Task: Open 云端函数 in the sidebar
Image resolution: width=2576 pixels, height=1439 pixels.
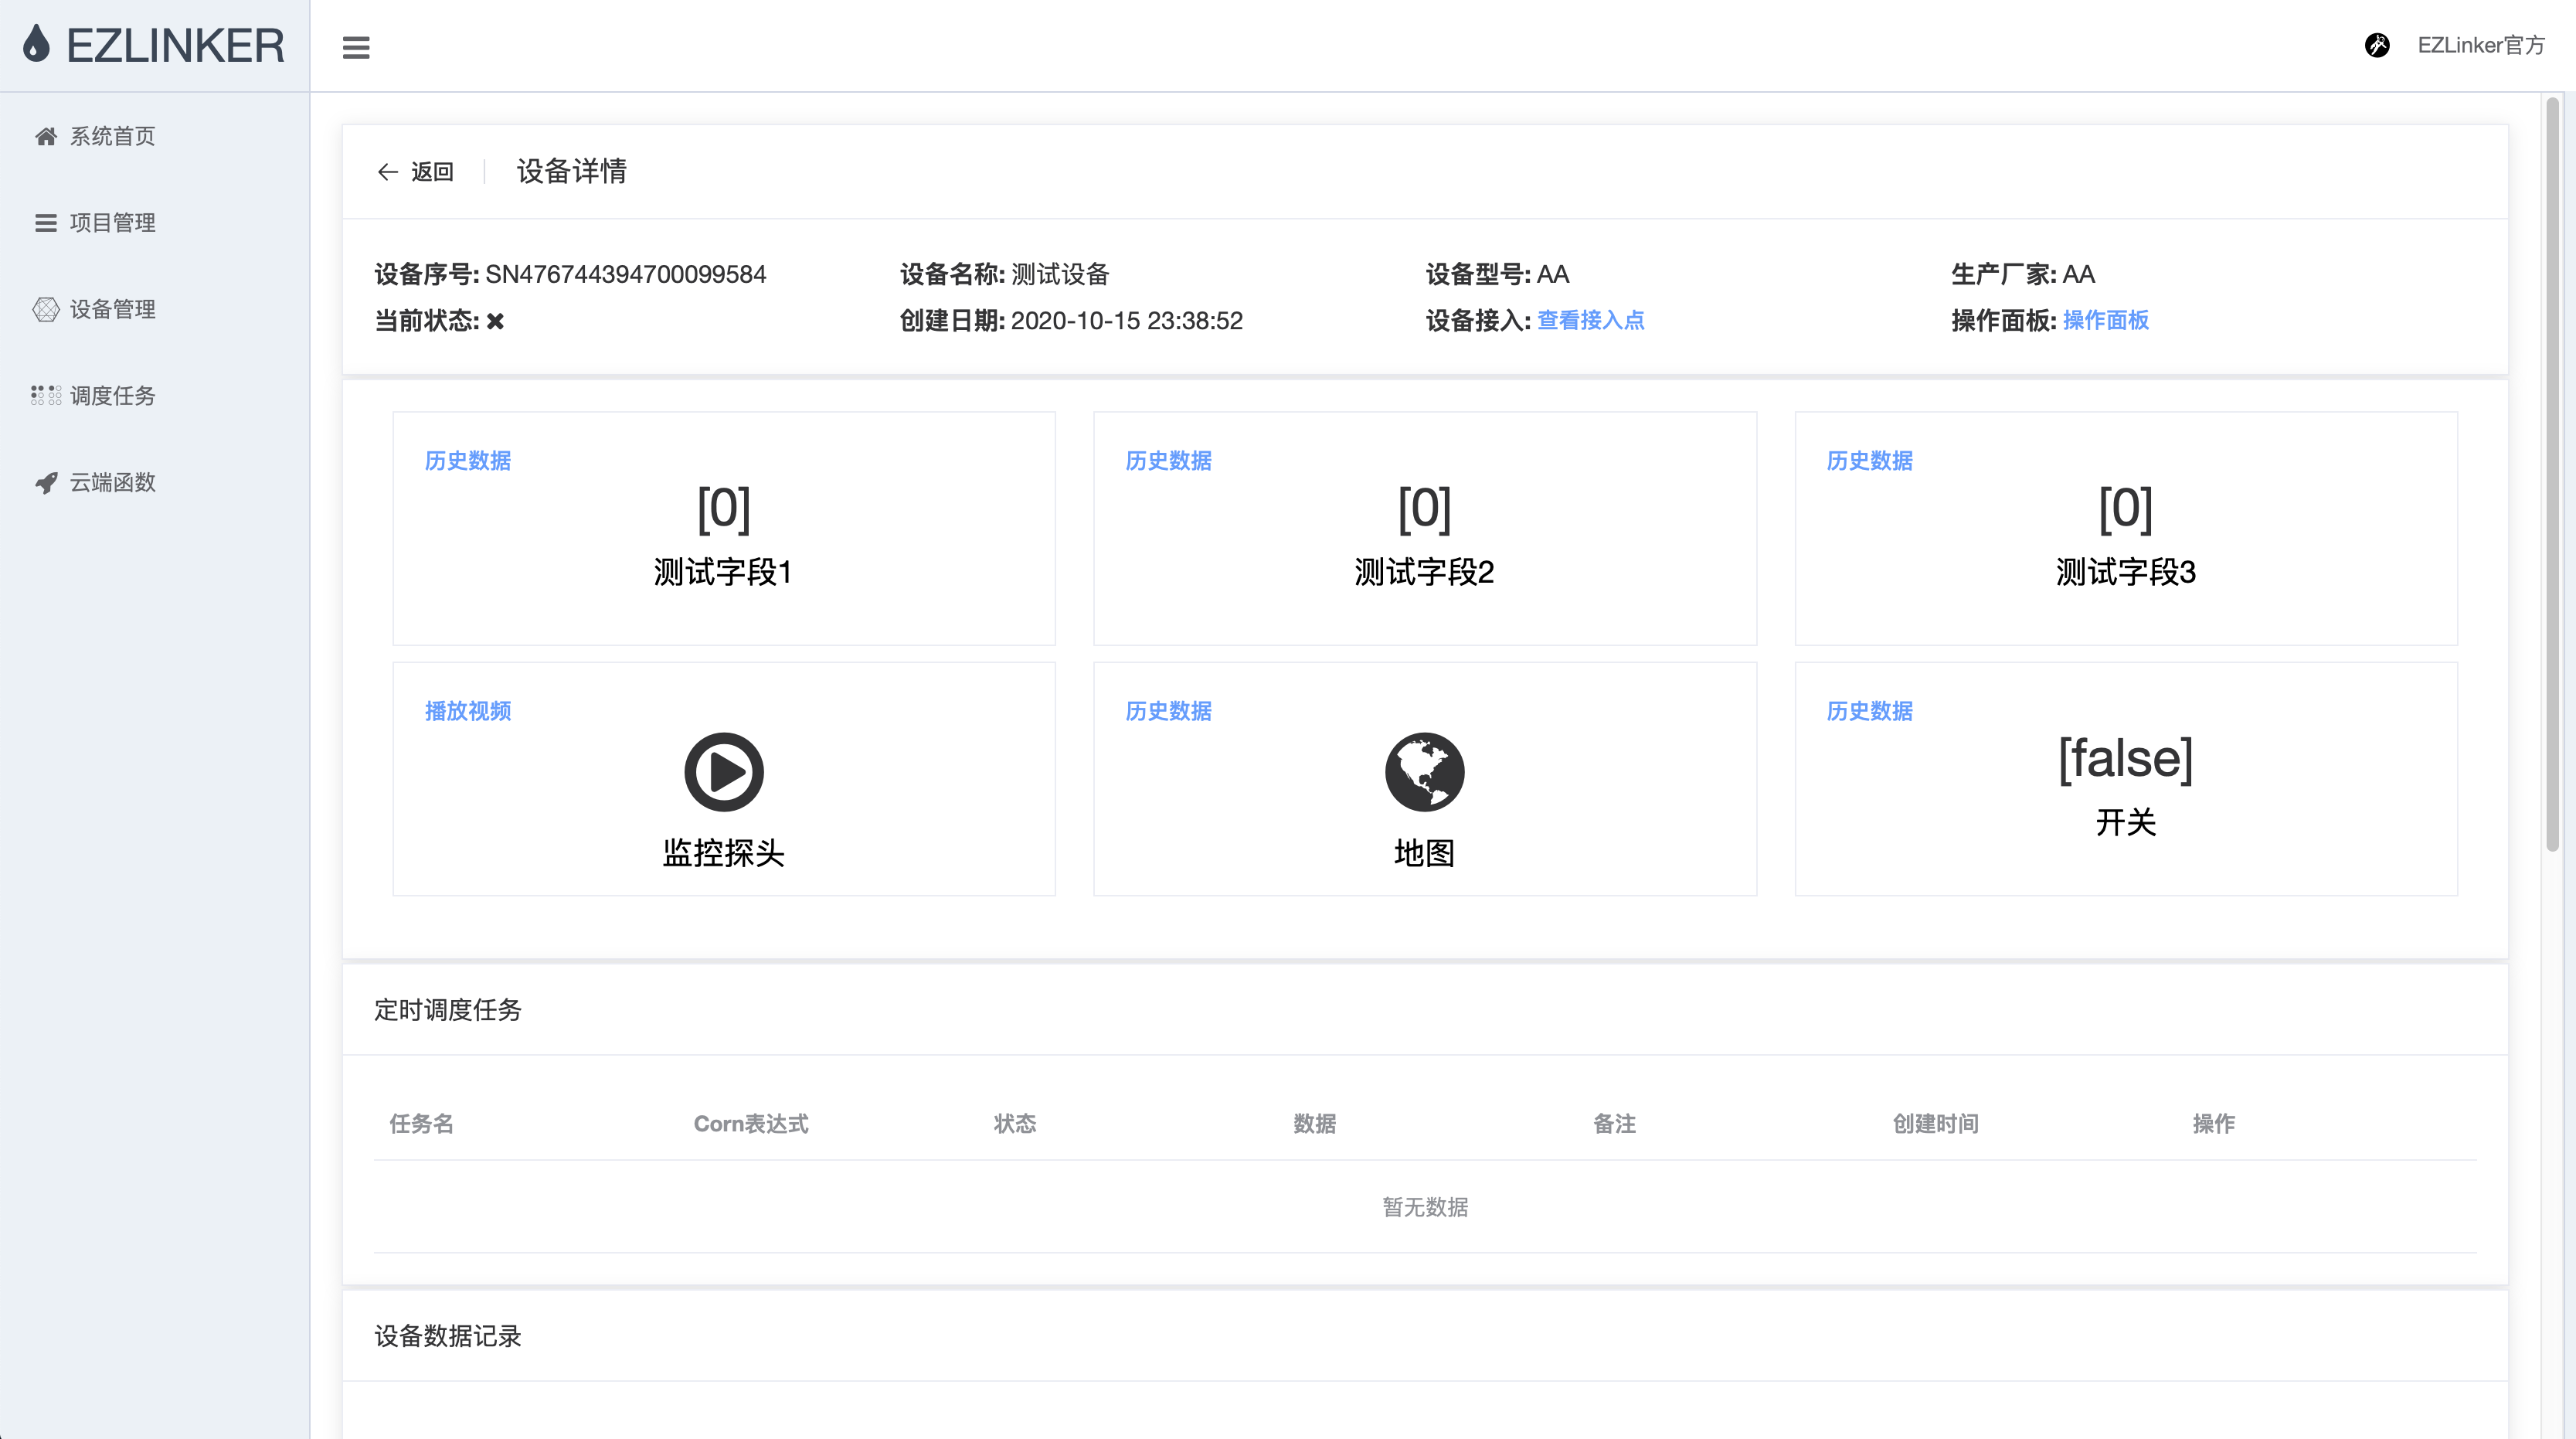Action: 113,483
